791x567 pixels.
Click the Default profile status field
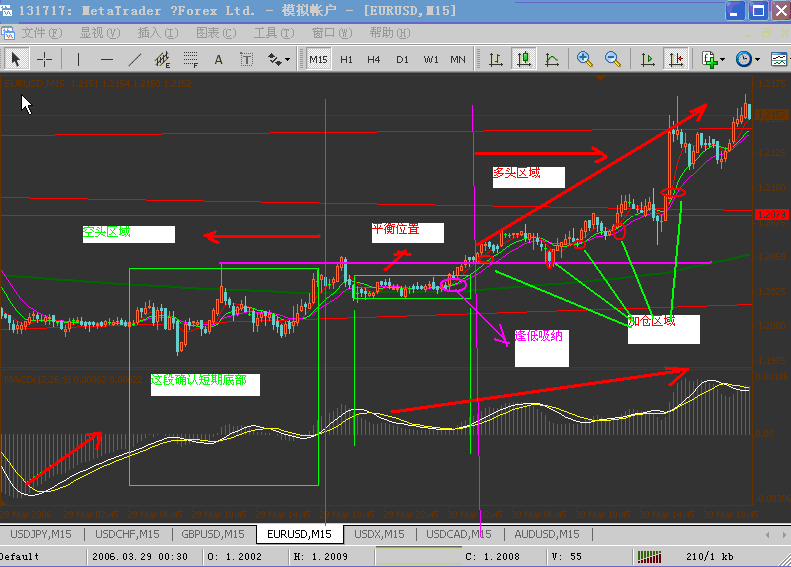coord(42,556)
